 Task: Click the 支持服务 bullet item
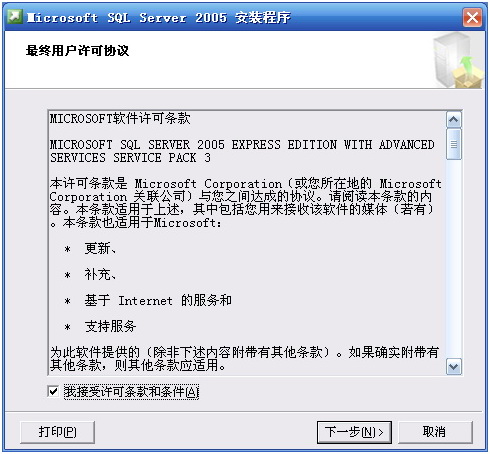(x=110, y=326)
